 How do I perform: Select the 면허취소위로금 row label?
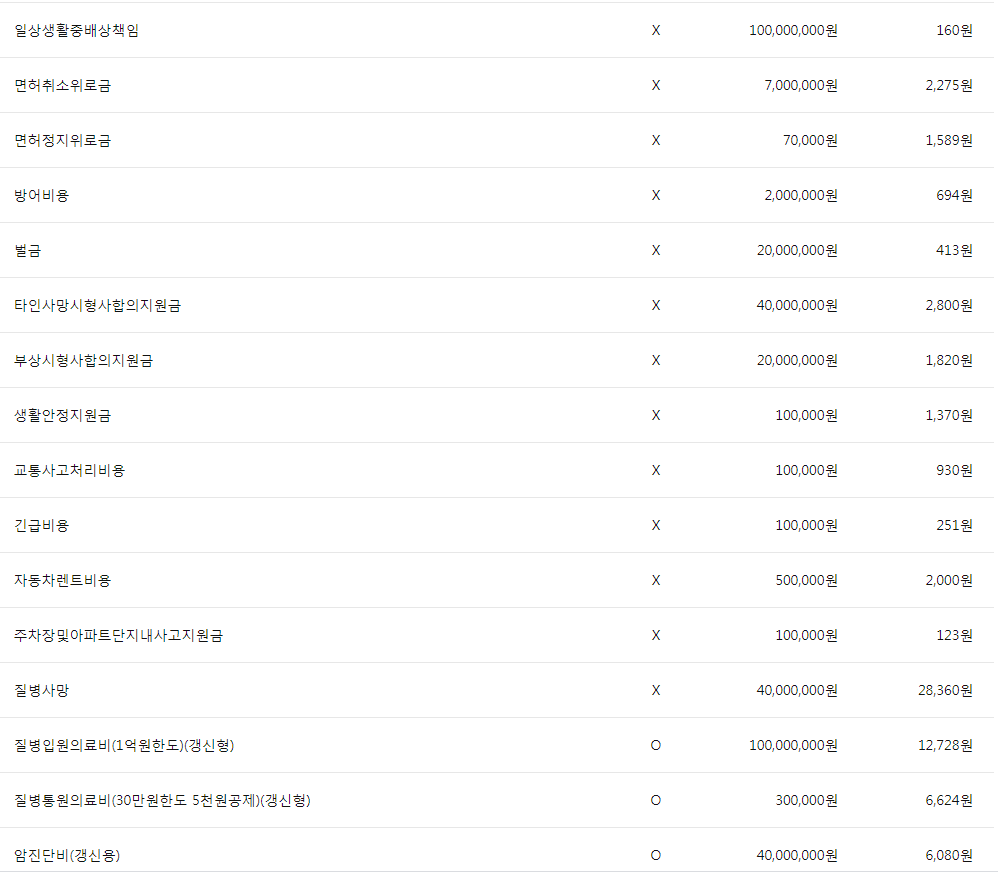coord(62,85)
